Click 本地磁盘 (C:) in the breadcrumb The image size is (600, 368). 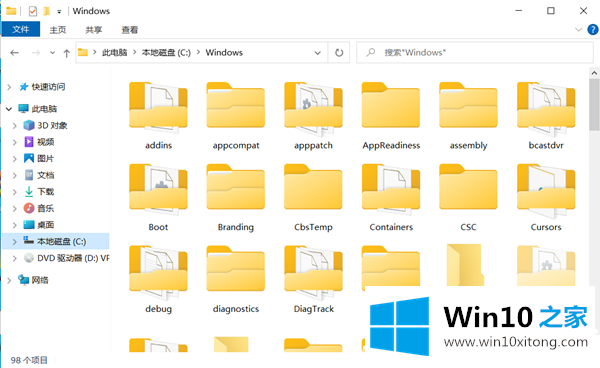[166, 52]
